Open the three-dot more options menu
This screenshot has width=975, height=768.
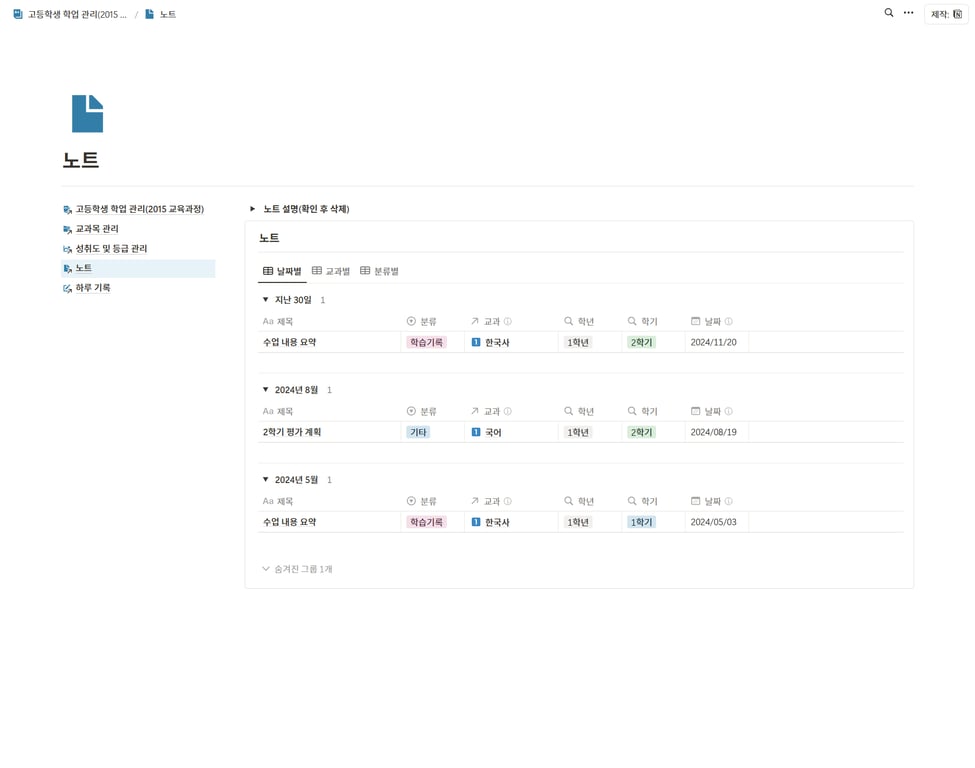[908, 12]
